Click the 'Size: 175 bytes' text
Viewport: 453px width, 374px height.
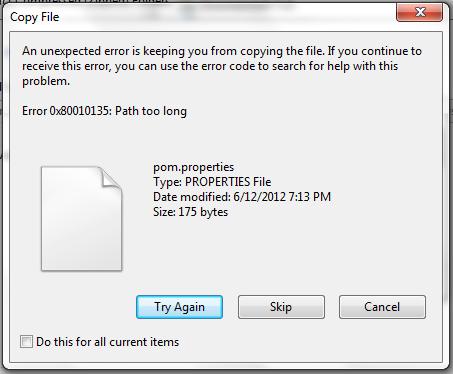[190, 212]
